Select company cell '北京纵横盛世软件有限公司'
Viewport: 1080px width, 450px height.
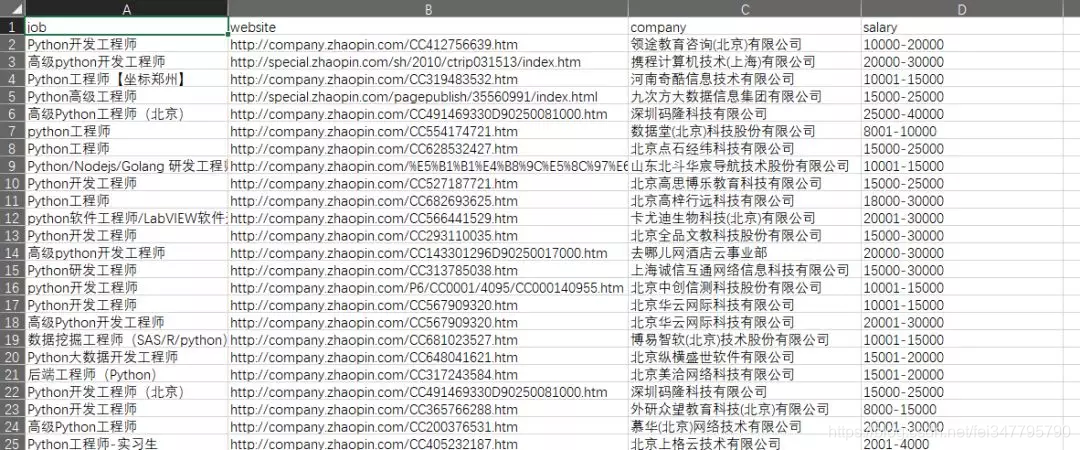(x=745, y=357)
